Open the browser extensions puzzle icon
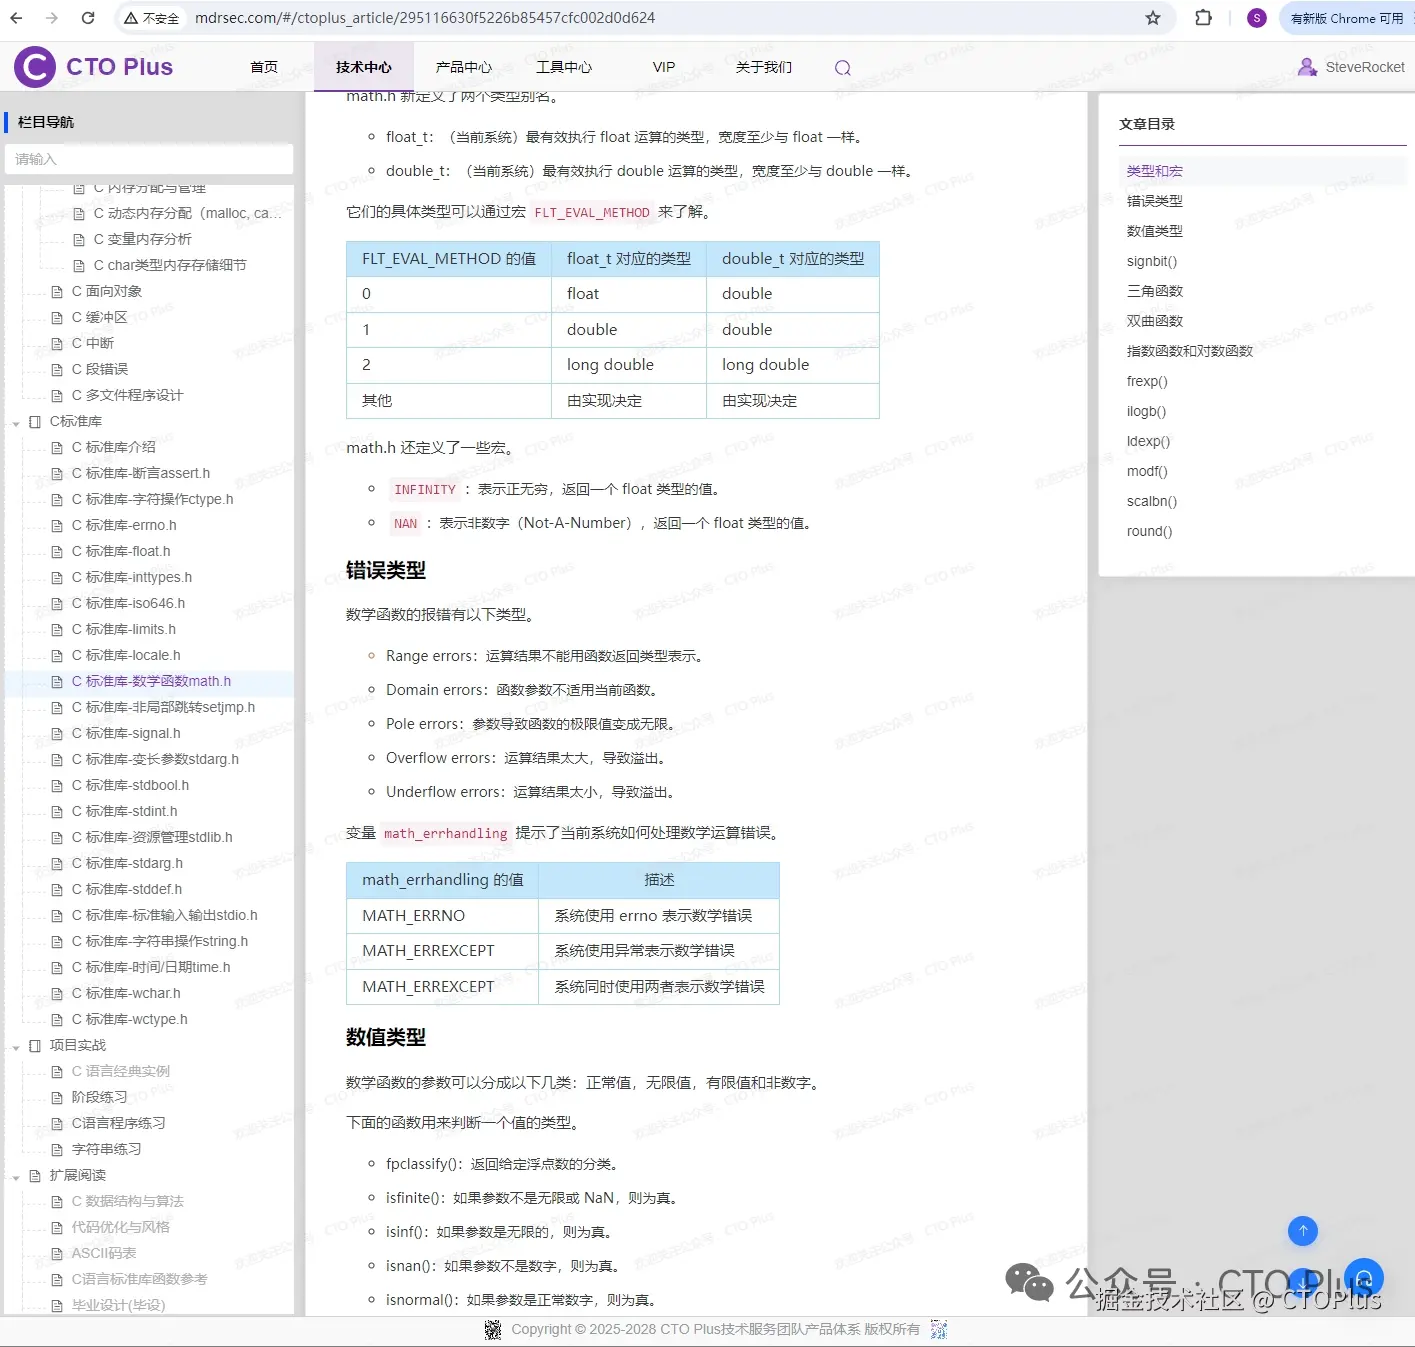 (x=1203, y=17)
